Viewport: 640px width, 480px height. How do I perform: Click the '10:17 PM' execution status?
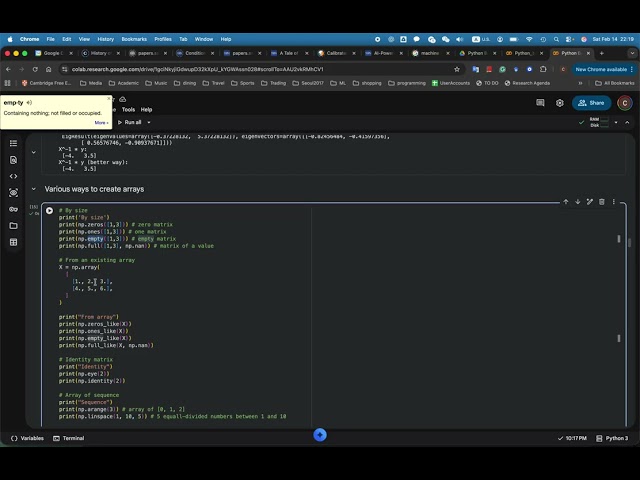pyautogui.click(x=572, y=438)
